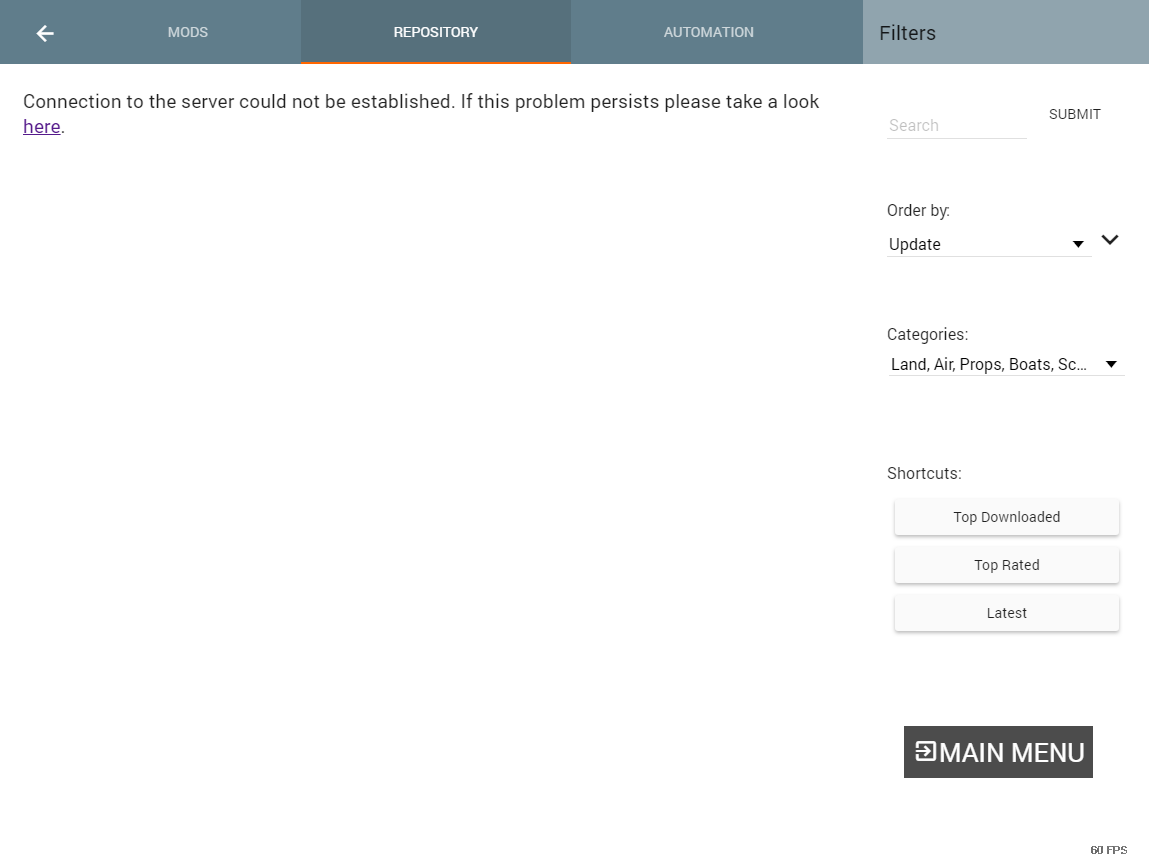Go back using the left arrow icon
The image size is (1149, 862).
point(45,33)
